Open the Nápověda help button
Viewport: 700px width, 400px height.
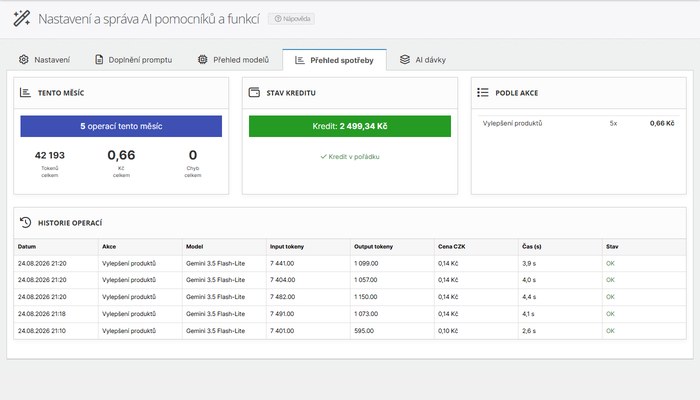pyautogui.click(x=292, y=19)
